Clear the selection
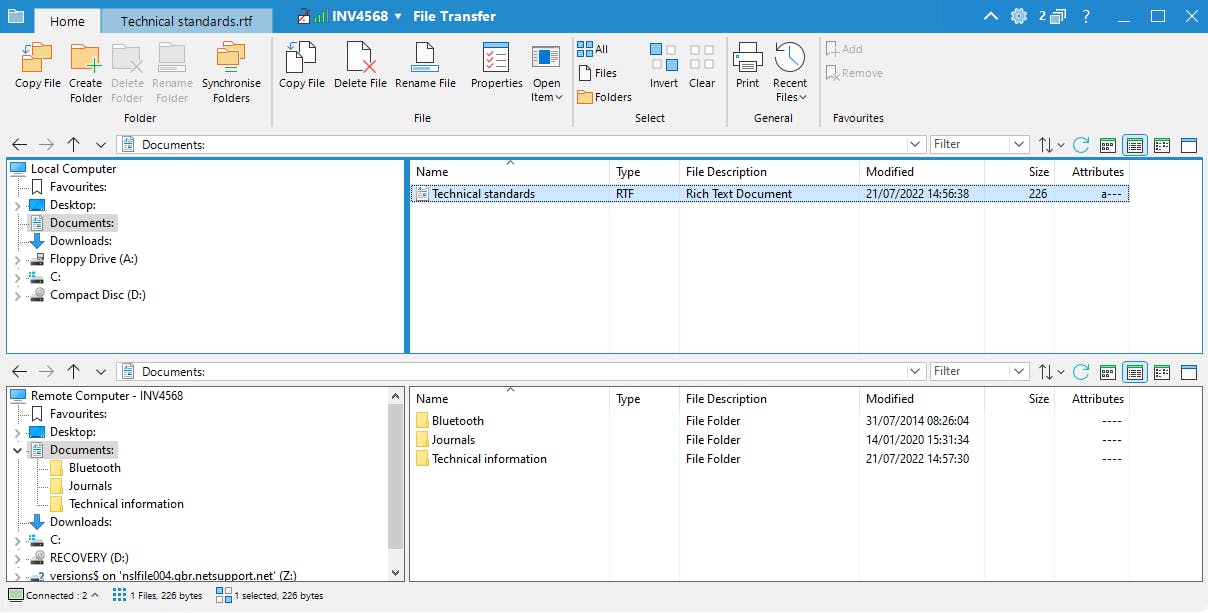The image size is (1208, 613). [702, 66]
